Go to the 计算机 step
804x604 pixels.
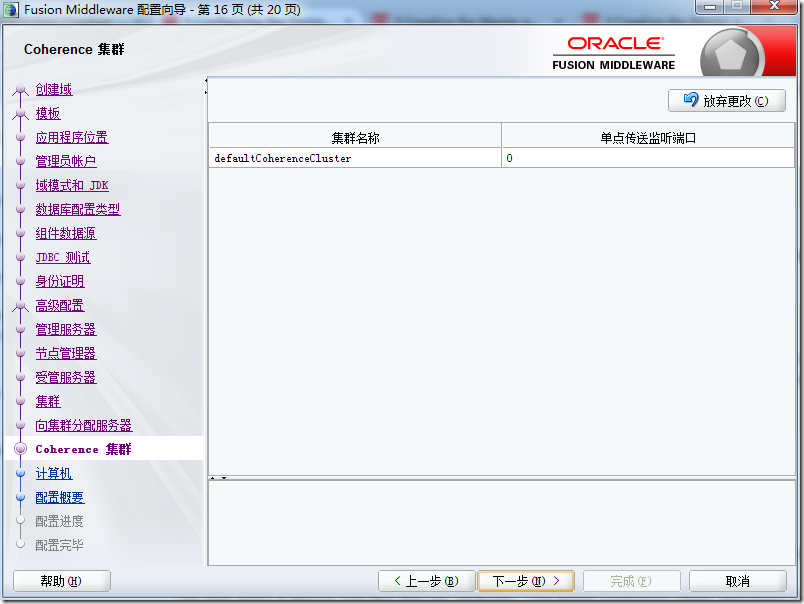(x=54, y=473)
